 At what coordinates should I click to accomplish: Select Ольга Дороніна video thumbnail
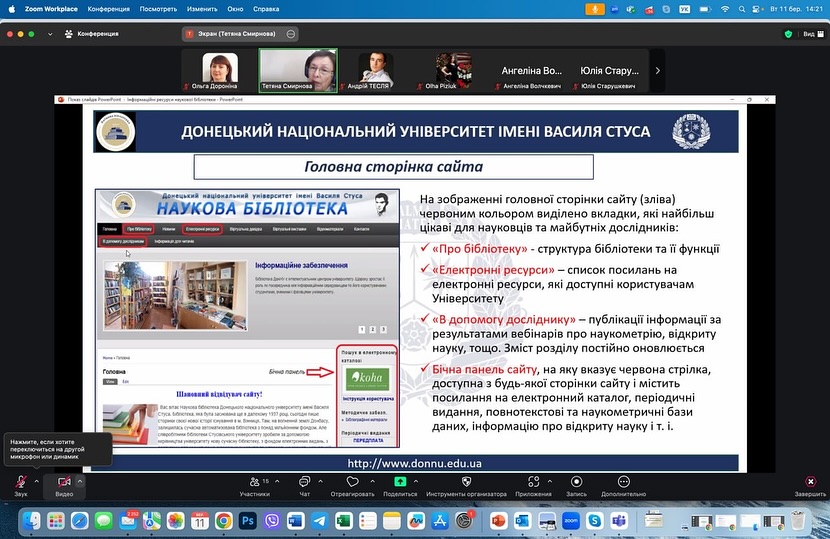219,71
